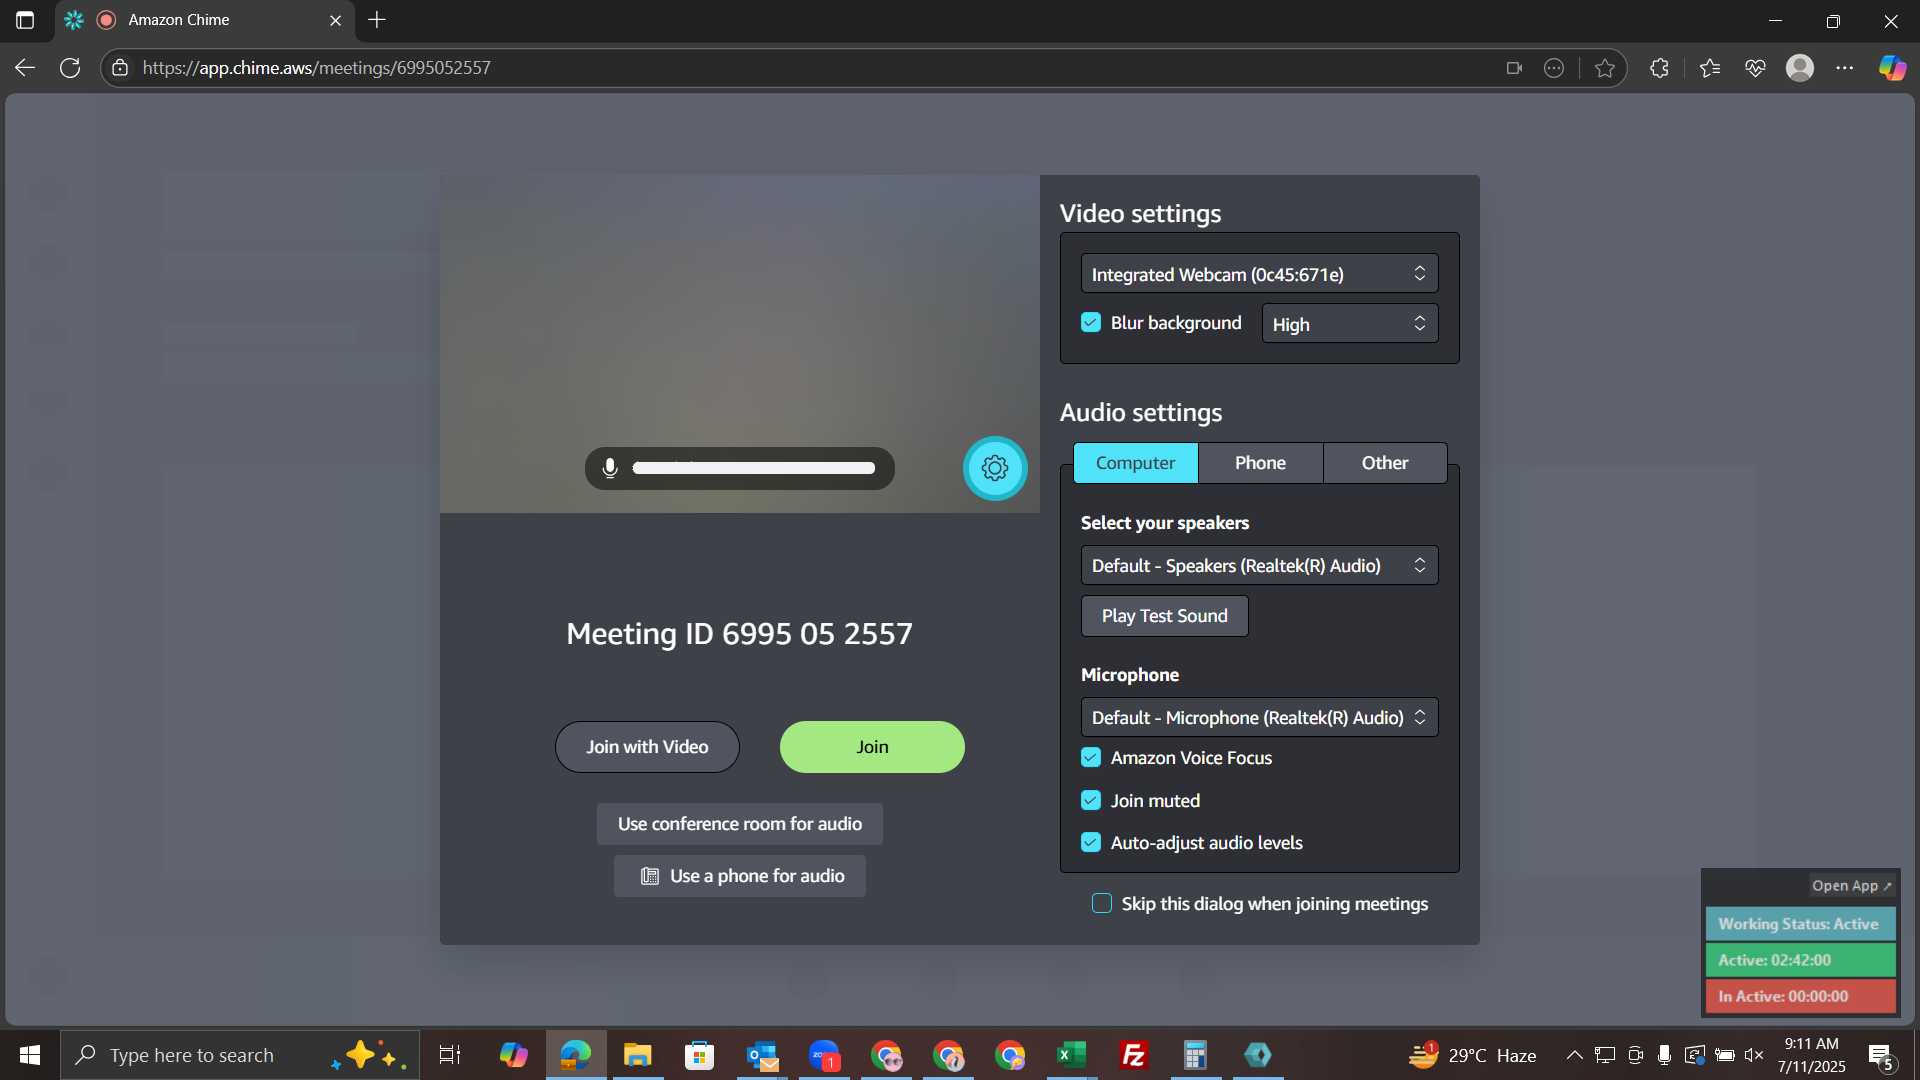Show hidden system tray icons chevron
The width and height of the screenshot is (1920, 1080).
click(x=1574, y=1055)
